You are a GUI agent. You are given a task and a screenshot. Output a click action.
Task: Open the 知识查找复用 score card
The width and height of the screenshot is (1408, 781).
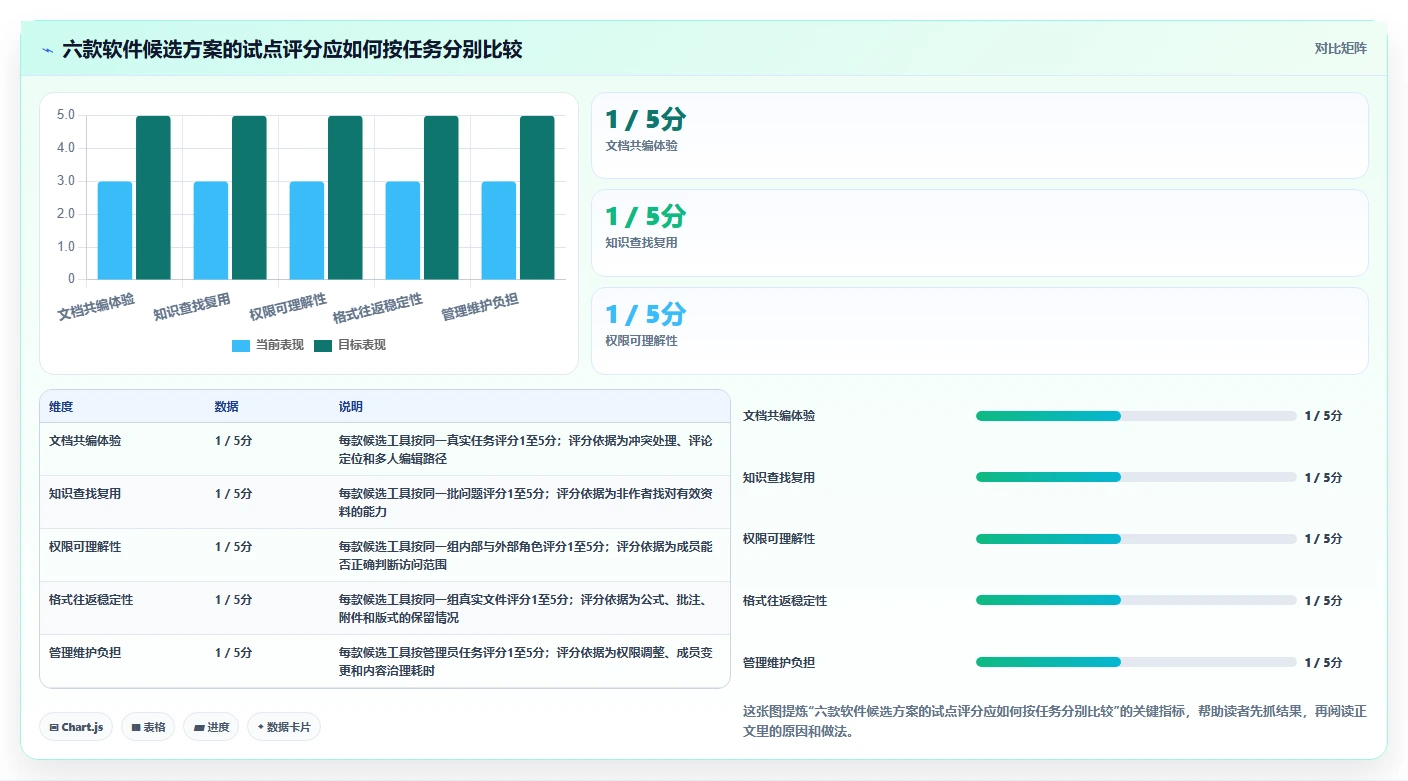tap(979, 233)
